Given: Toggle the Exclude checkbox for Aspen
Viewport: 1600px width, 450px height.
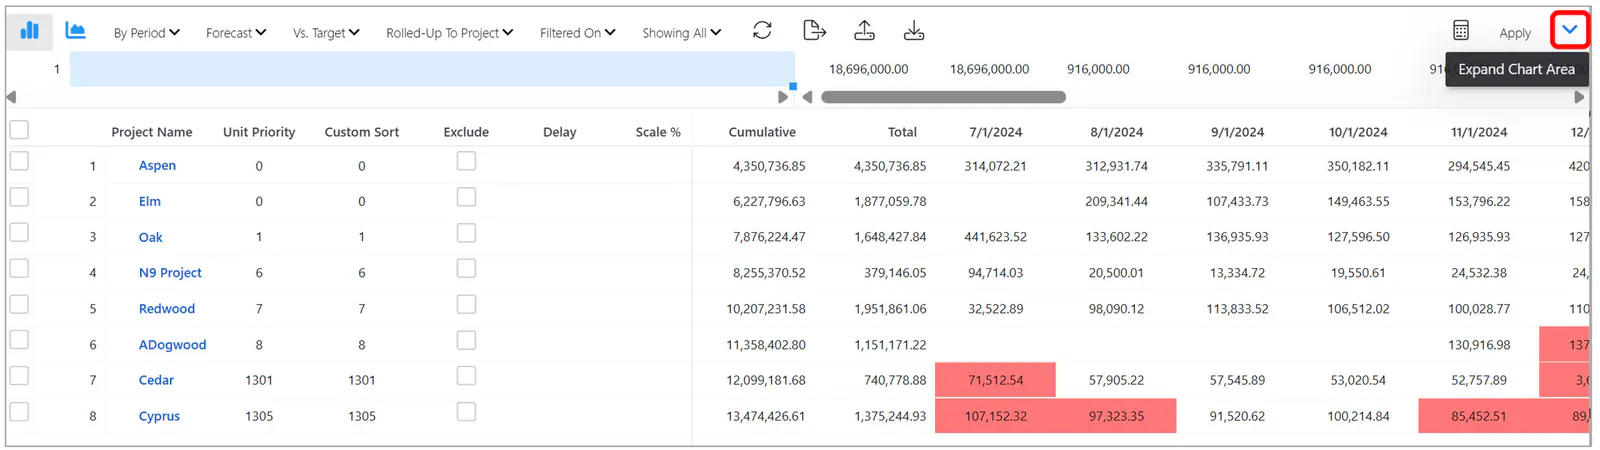Looking at the screenshot, I should coord(466,162).
